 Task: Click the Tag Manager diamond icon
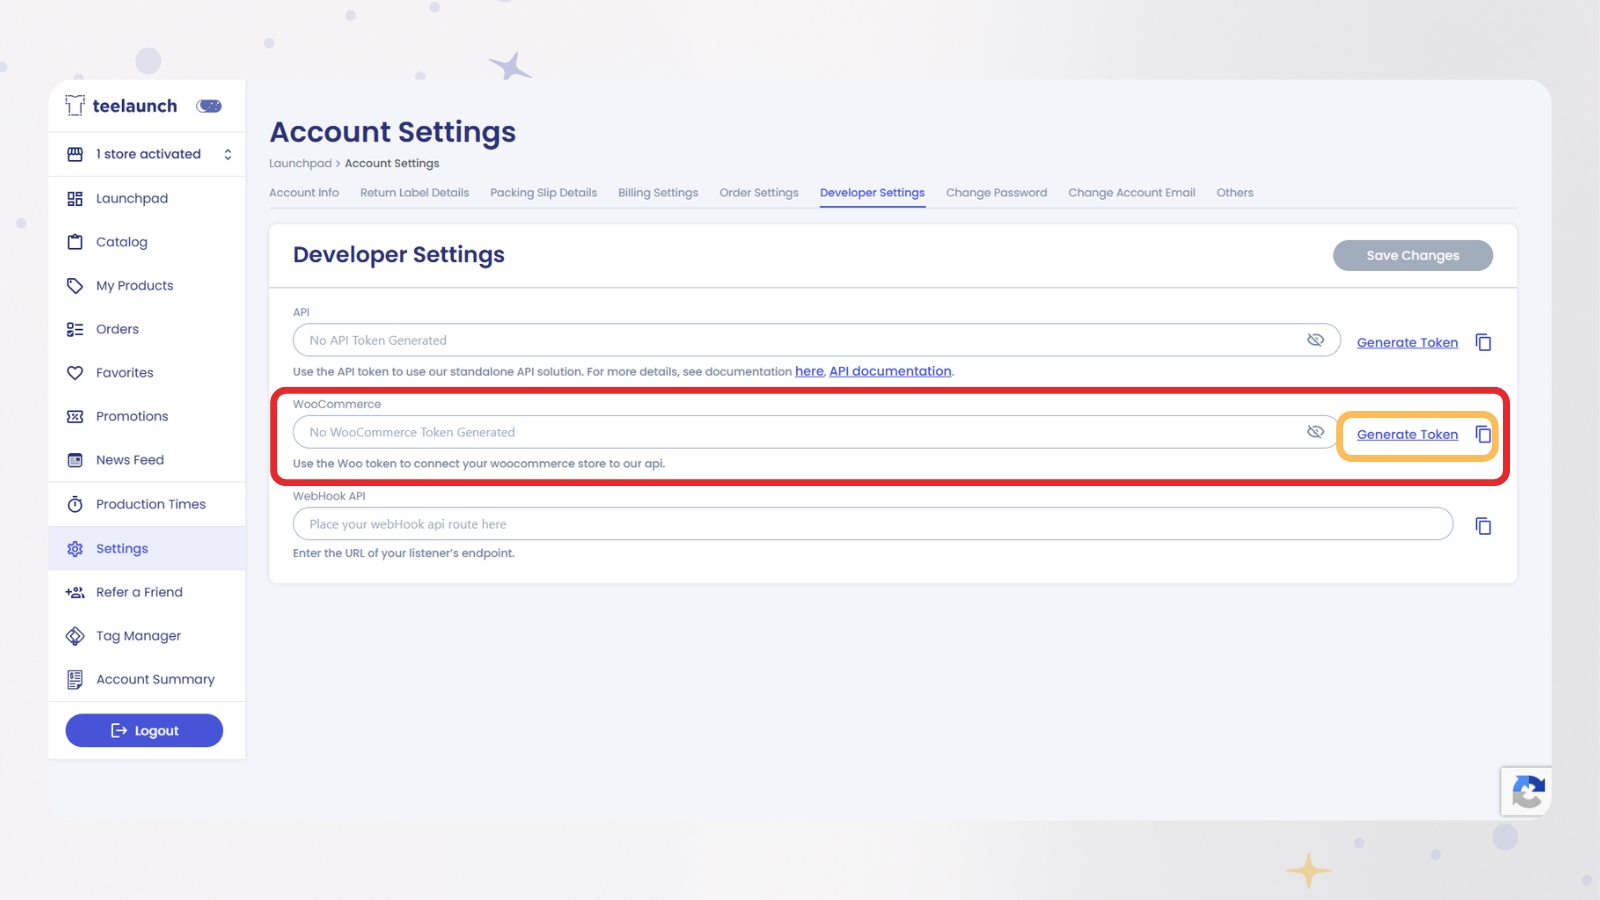[x=75, y=636]
